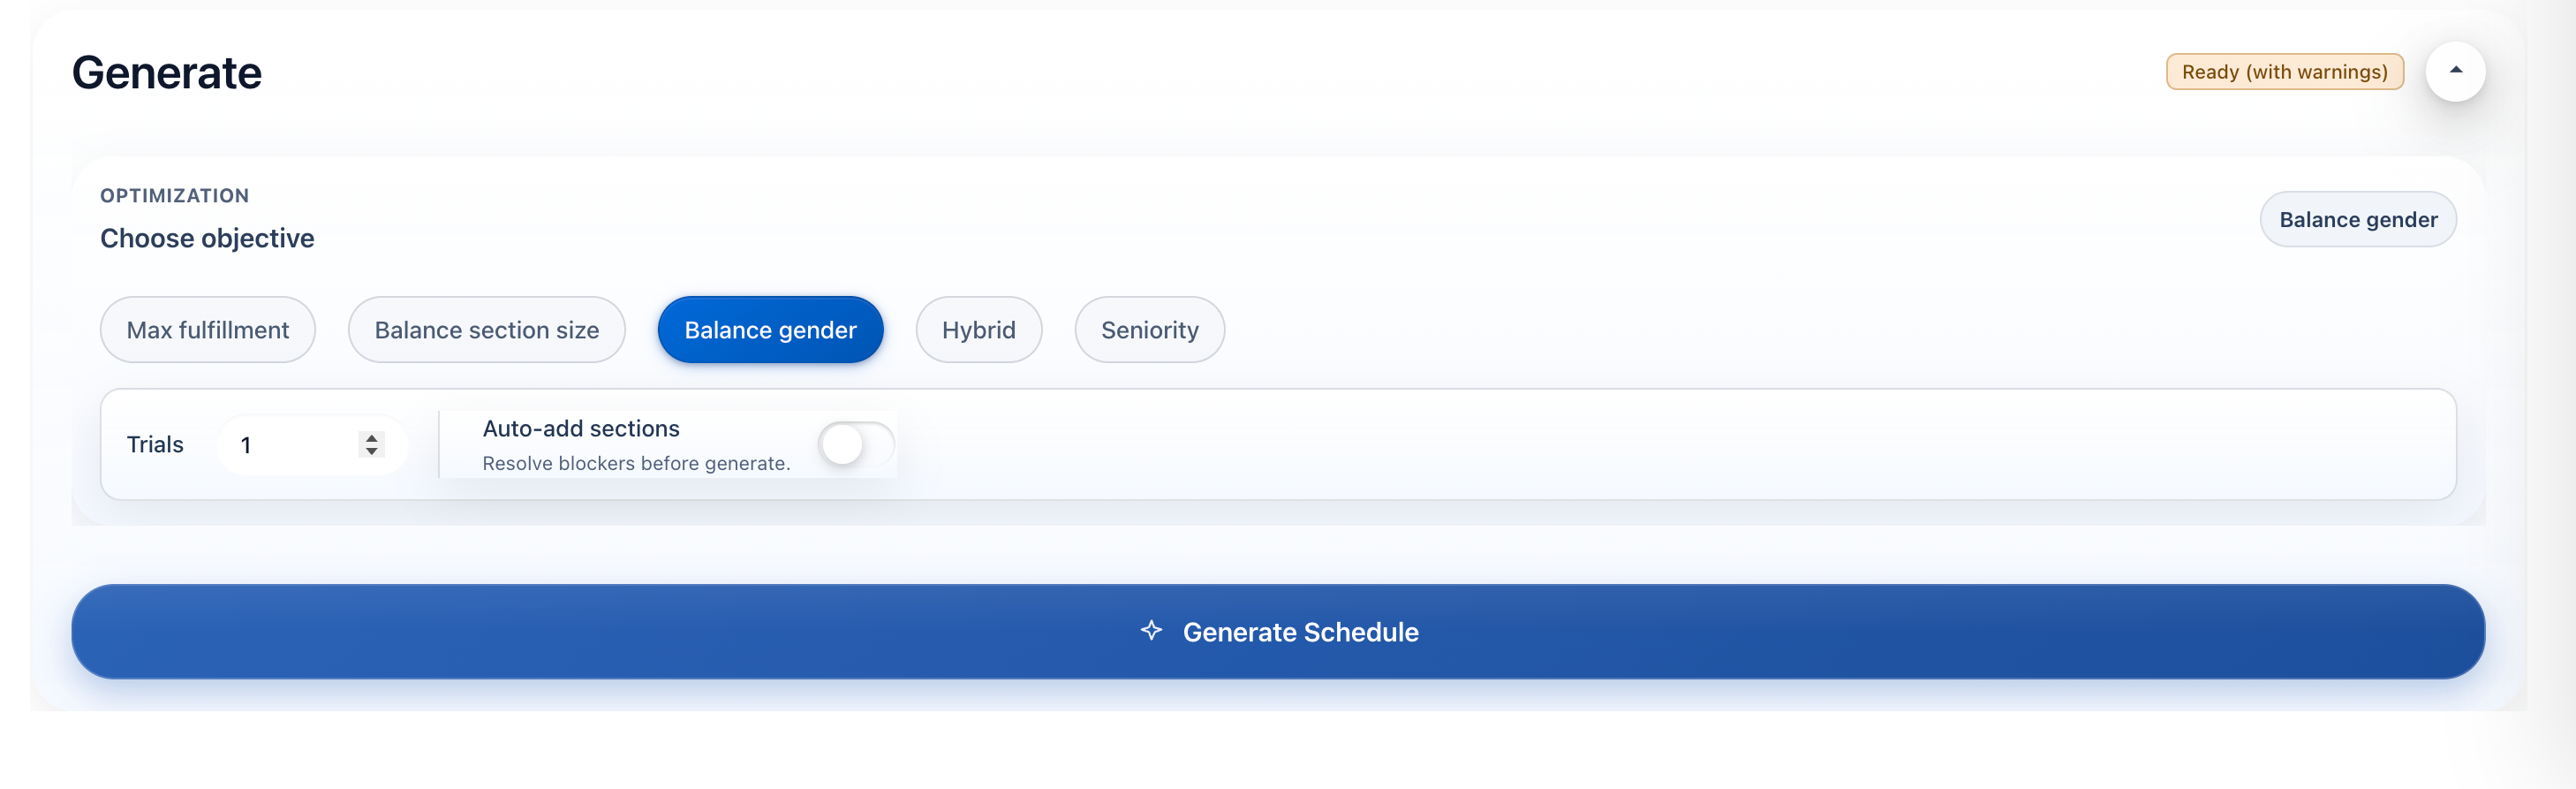
Task: Select the Balance section size objective
Action: pos(486,329)
